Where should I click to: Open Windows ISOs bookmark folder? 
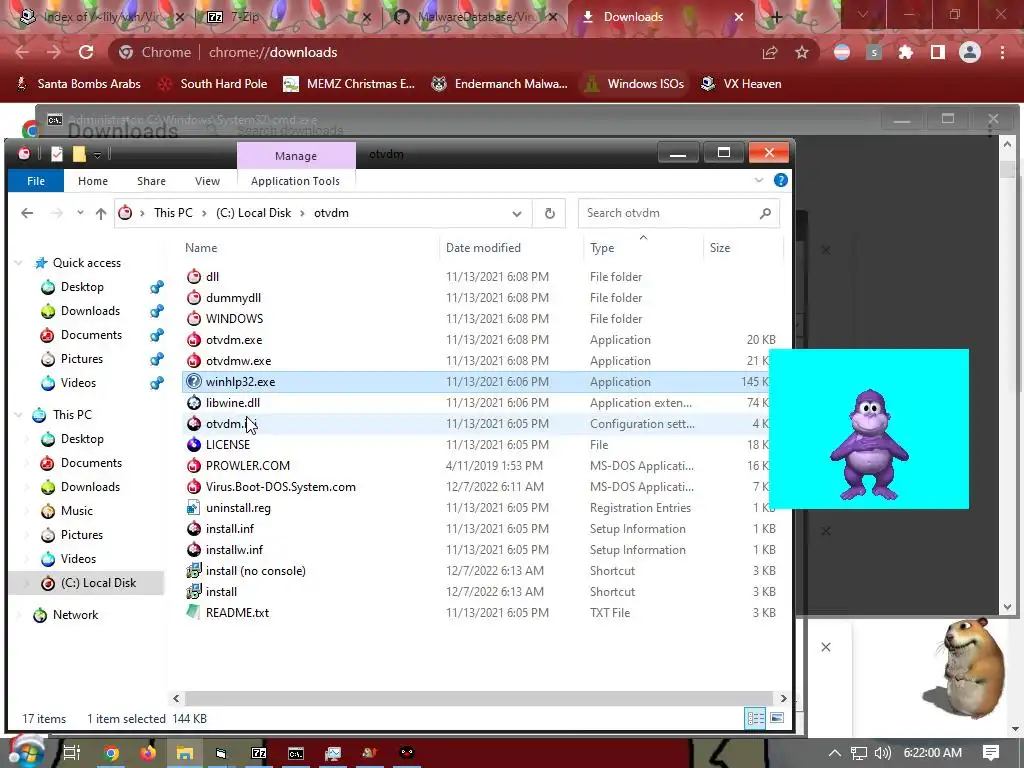(634, 84)
